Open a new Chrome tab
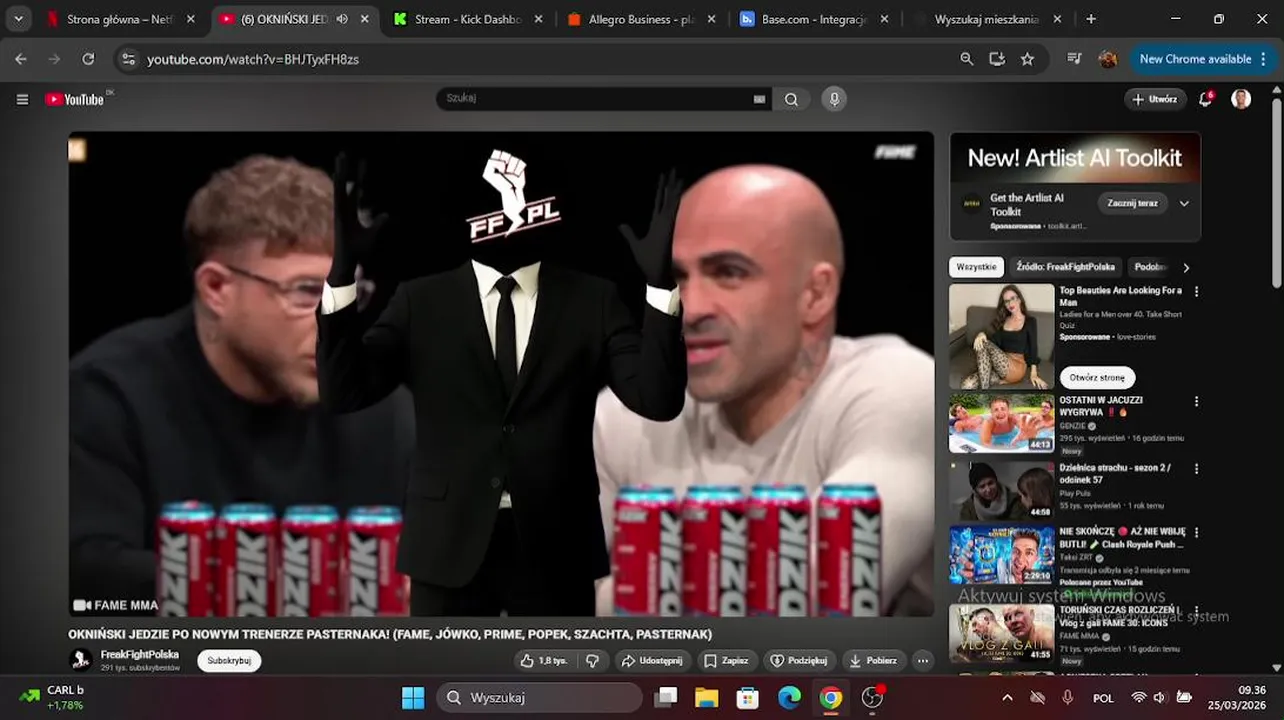Image resolution: width=1284 pixels, height=720 pixels. (1091, 19)
